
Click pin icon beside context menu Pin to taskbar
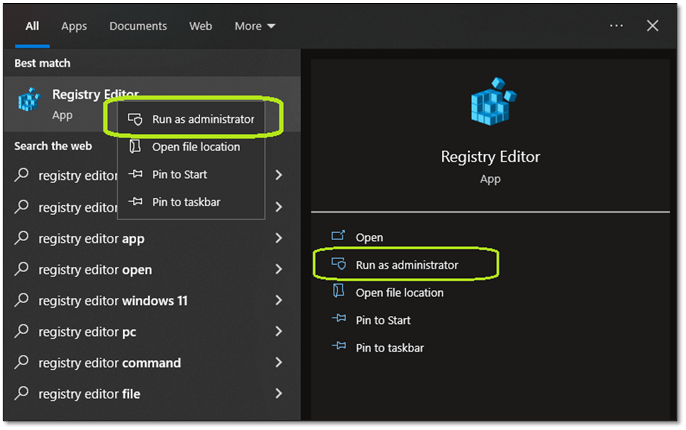coord(135,202)
